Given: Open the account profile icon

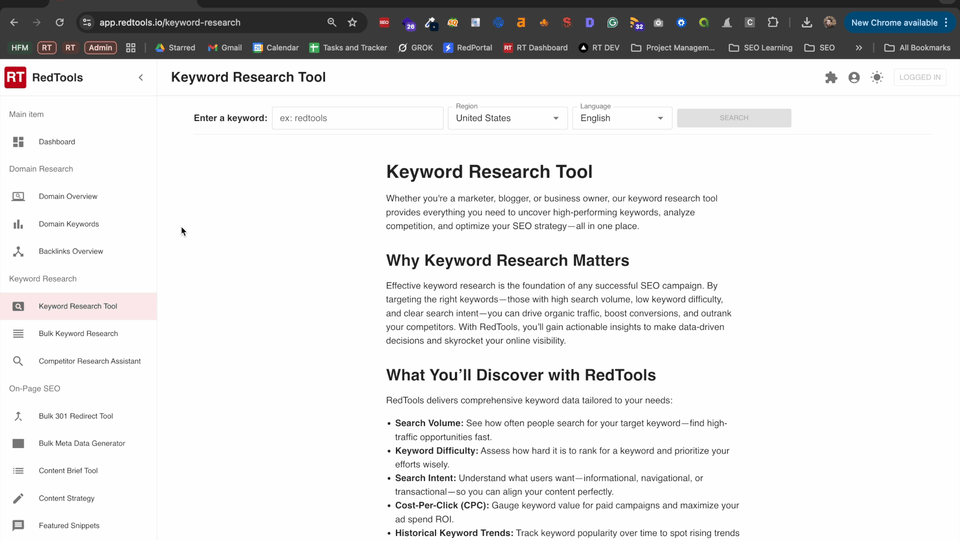Looking at the screenshot, I should point(854,78).
